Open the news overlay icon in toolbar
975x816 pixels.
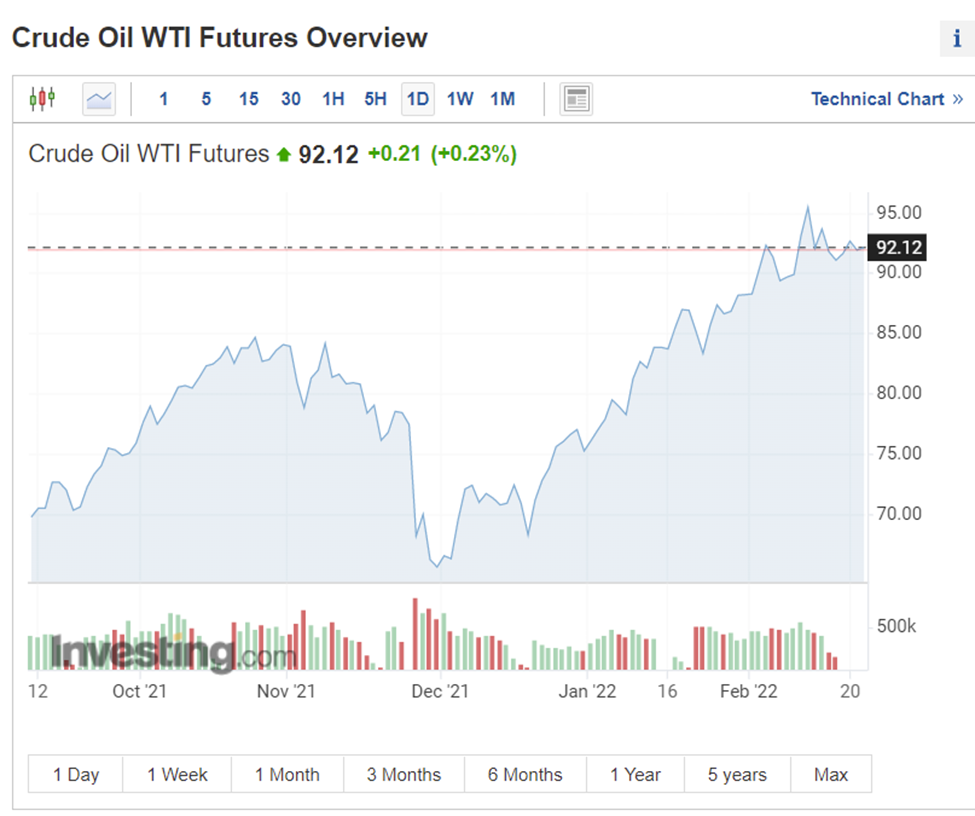click(577, 98)
